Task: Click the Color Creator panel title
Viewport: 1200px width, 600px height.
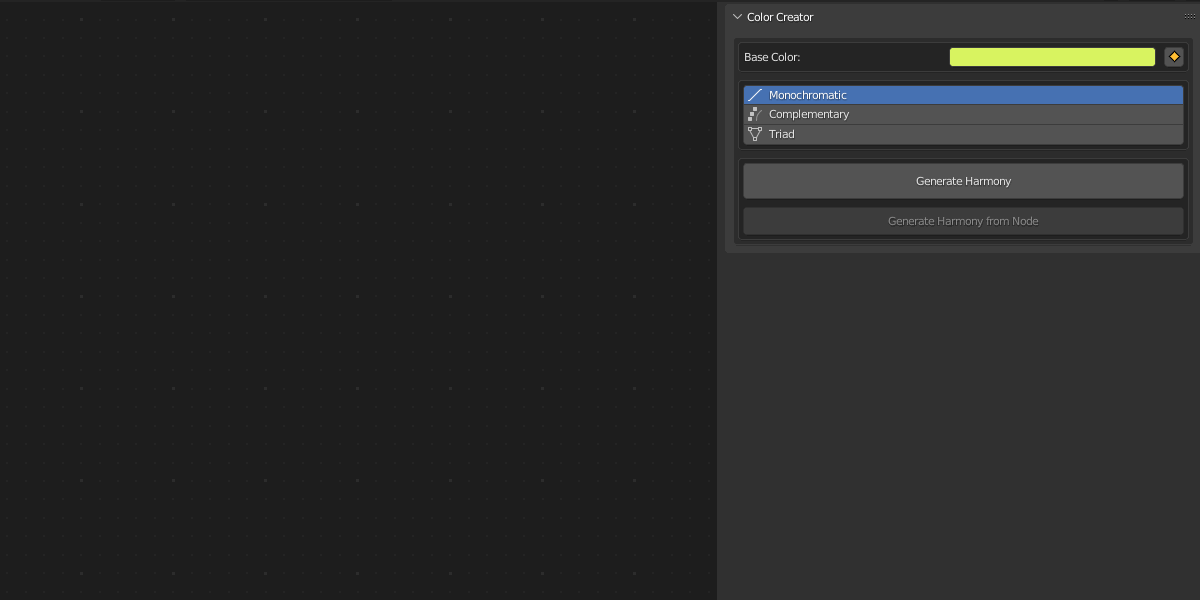Action: [780, 17]
